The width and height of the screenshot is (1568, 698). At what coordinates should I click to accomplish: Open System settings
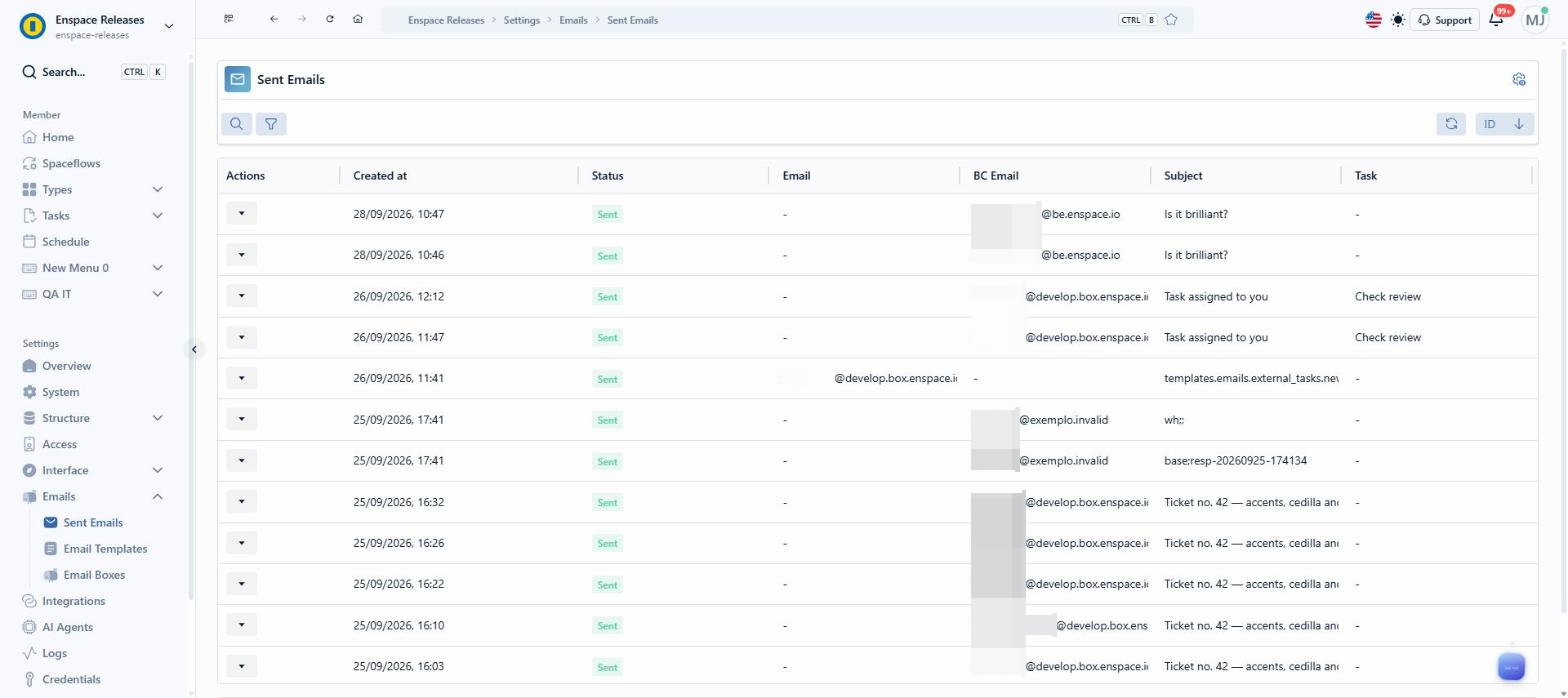pos(60,392)
